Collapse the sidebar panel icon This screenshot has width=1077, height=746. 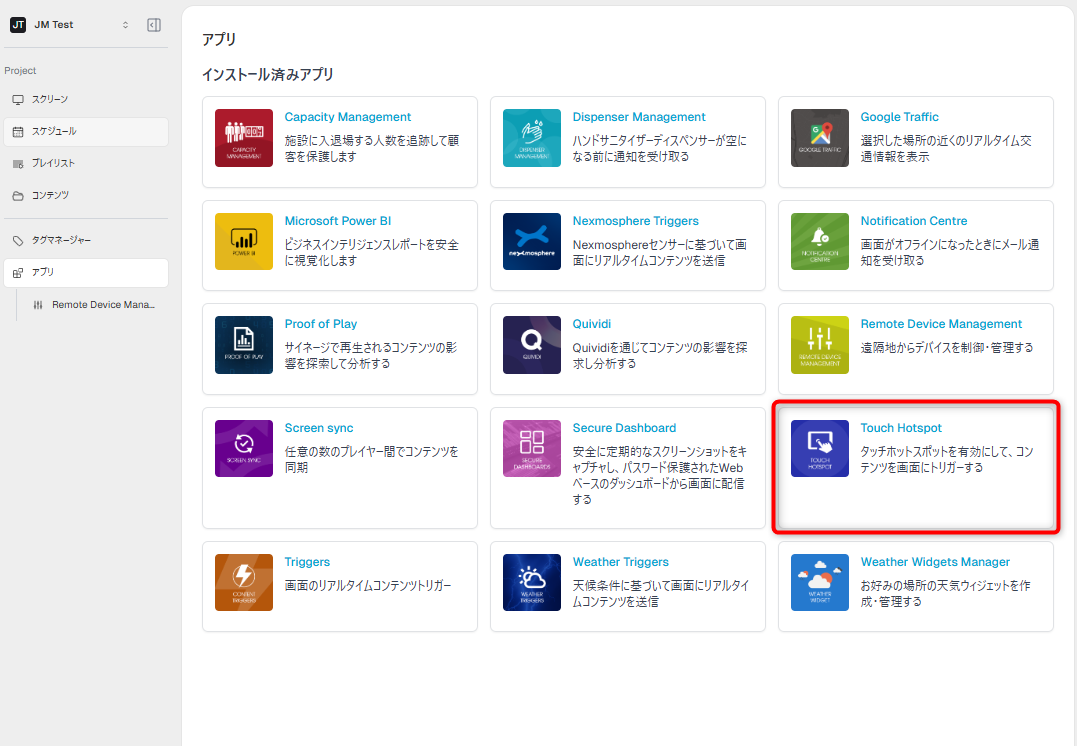click(154, 25)
